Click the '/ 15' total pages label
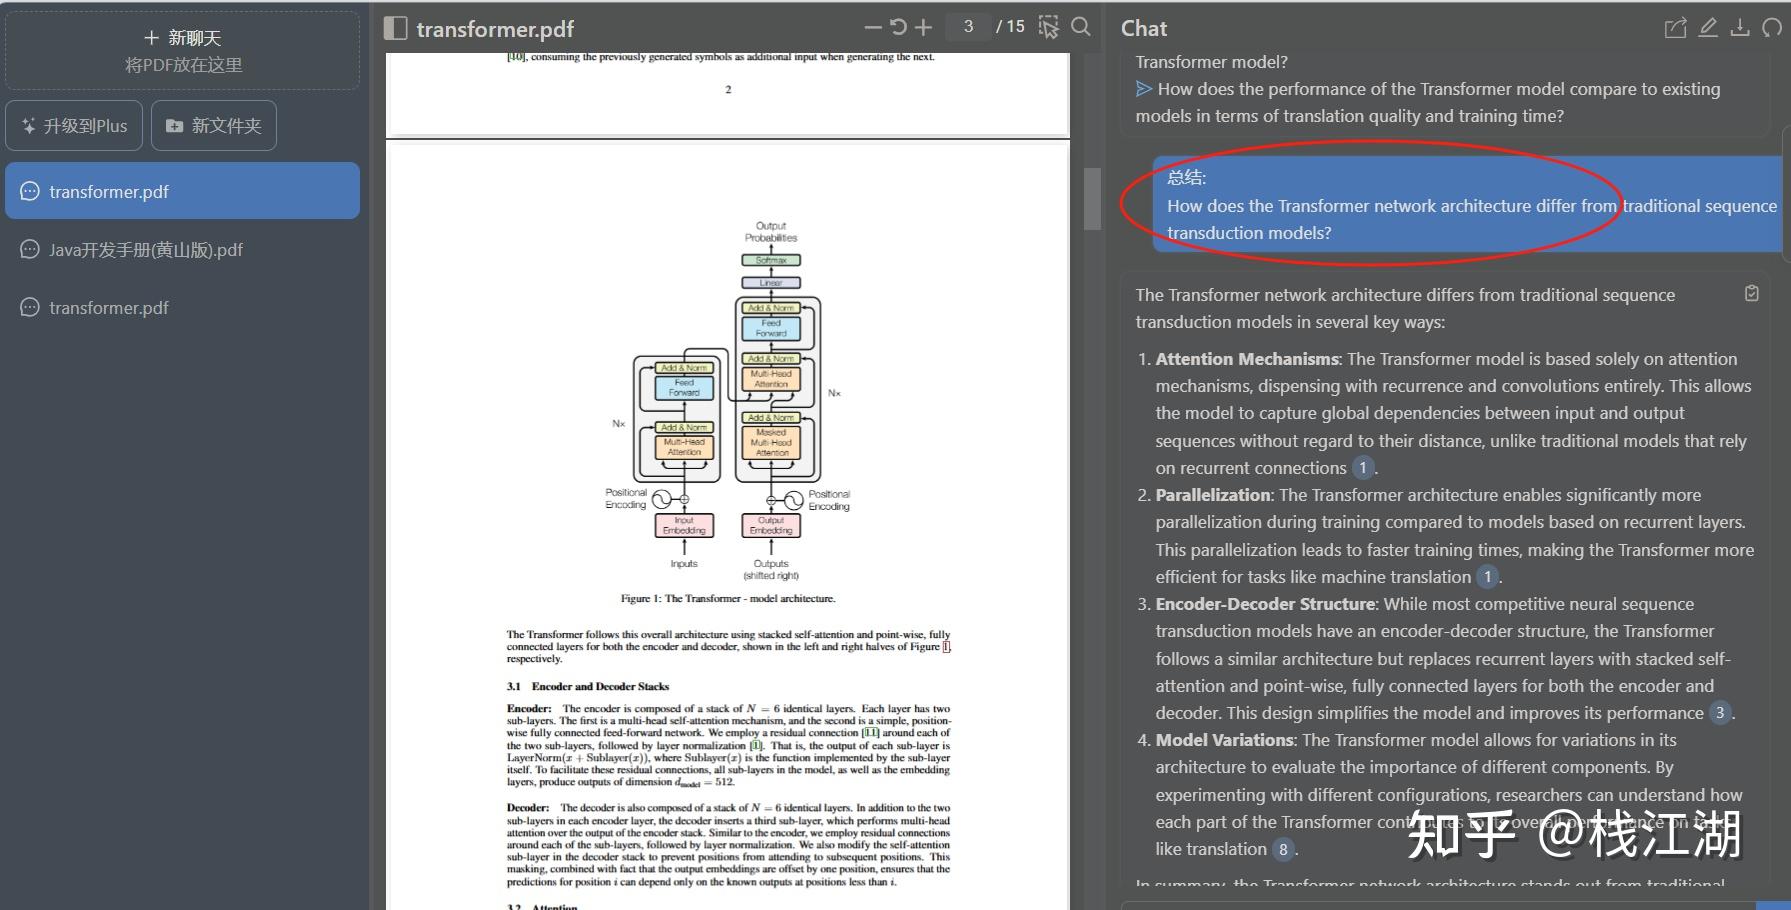1791x910 pixels. tap(1010, 27)
